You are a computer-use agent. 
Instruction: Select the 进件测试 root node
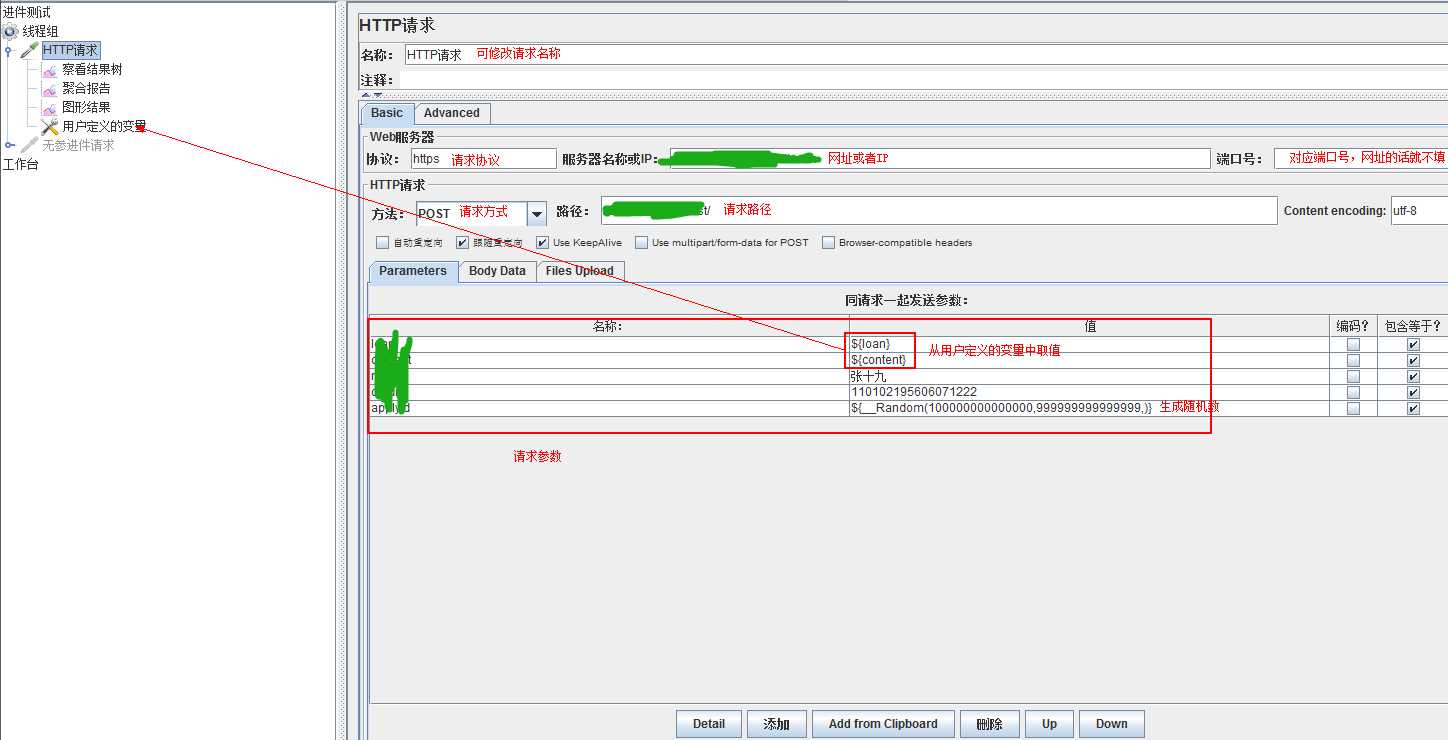pyautogui.click(x=27, y=12)
